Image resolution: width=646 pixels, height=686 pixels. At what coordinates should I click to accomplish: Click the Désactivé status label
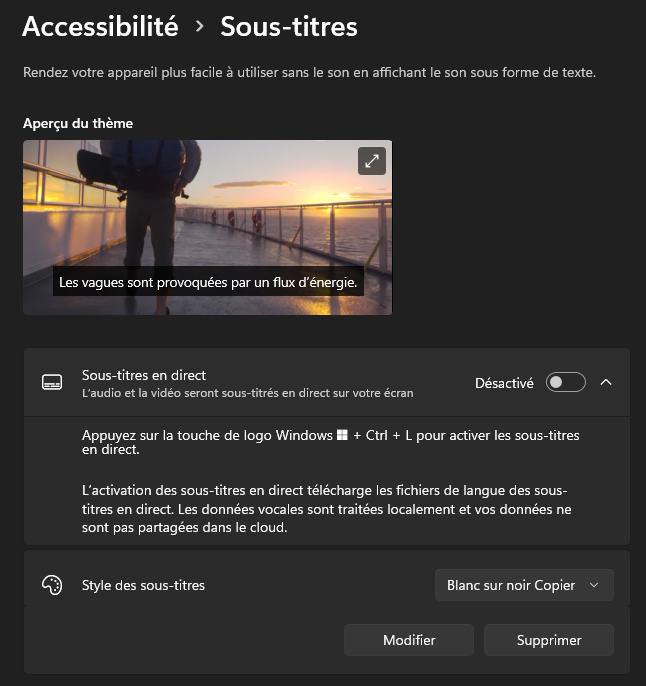point(504,383)
